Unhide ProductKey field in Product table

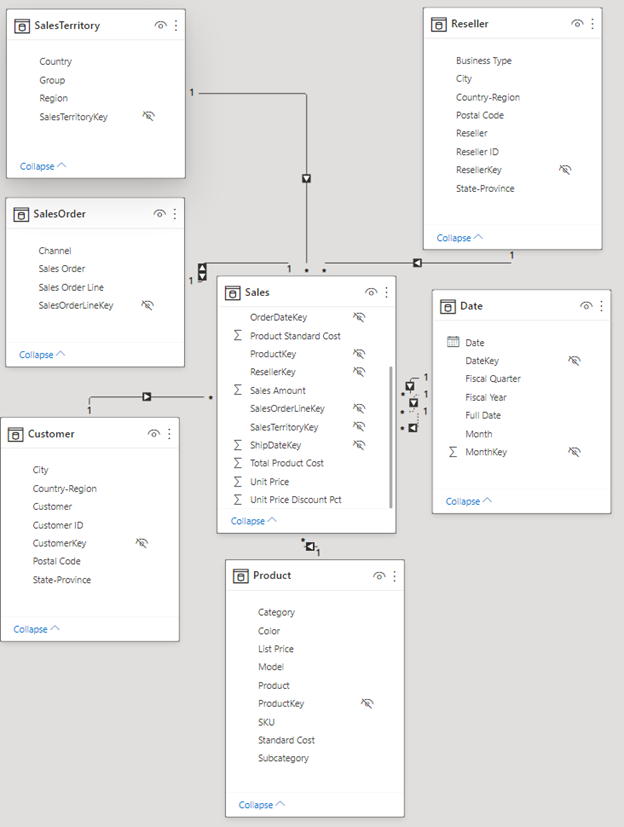(367, 703)
